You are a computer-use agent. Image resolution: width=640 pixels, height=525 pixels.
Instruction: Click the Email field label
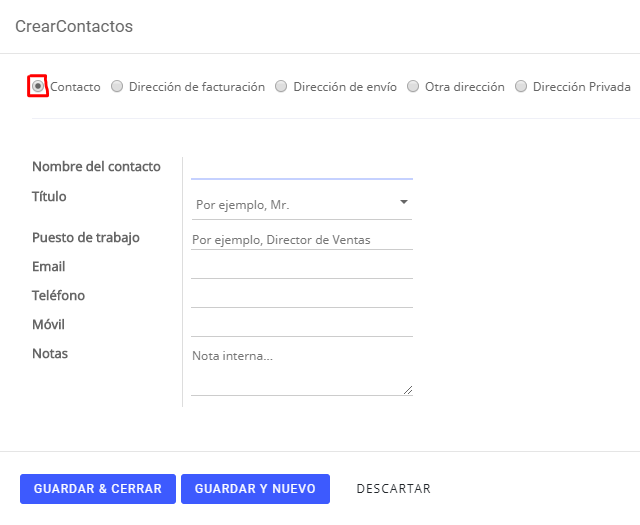pos(49,267)
